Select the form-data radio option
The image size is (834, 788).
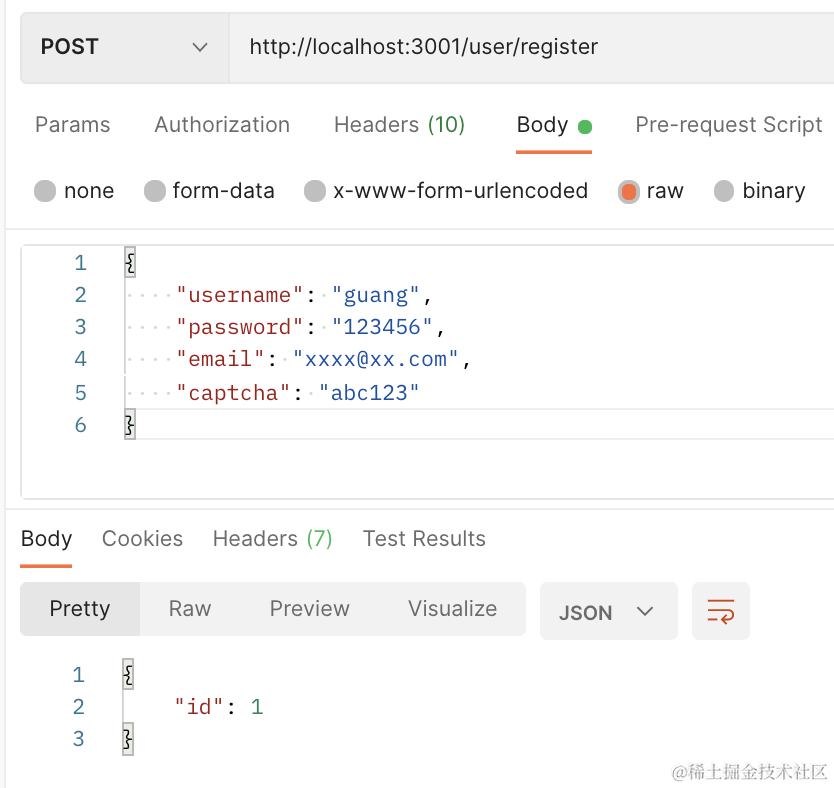pyautogui.click(x=155, y=191)
